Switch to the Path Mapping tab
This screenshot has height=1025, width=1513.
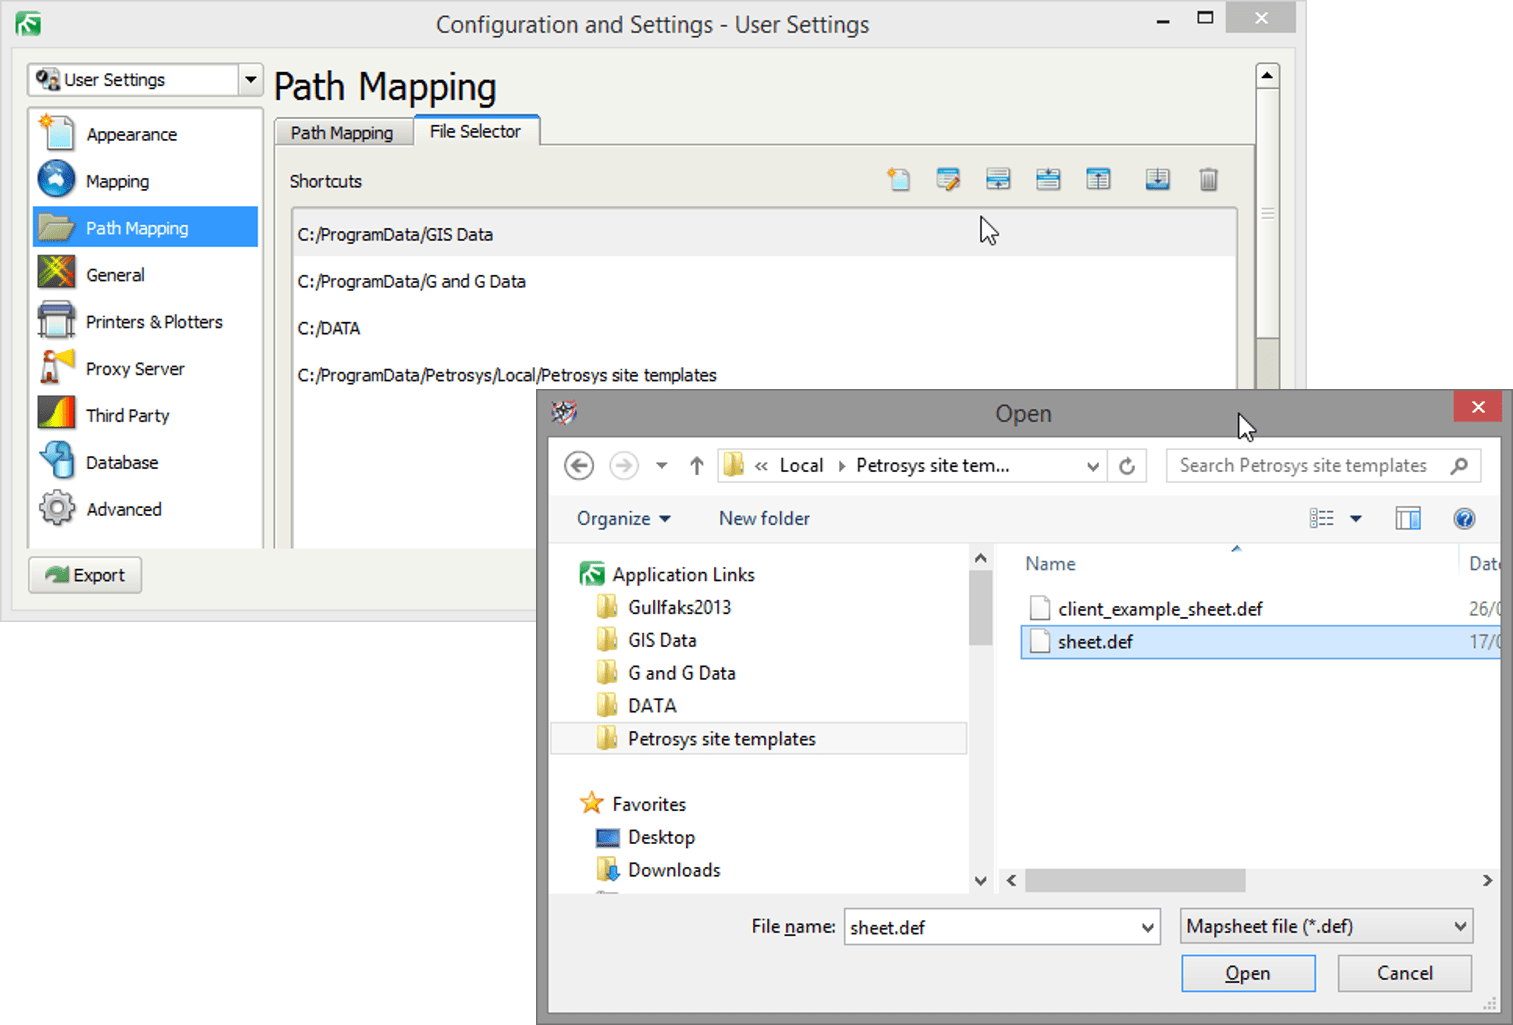[x=342, y=133]
